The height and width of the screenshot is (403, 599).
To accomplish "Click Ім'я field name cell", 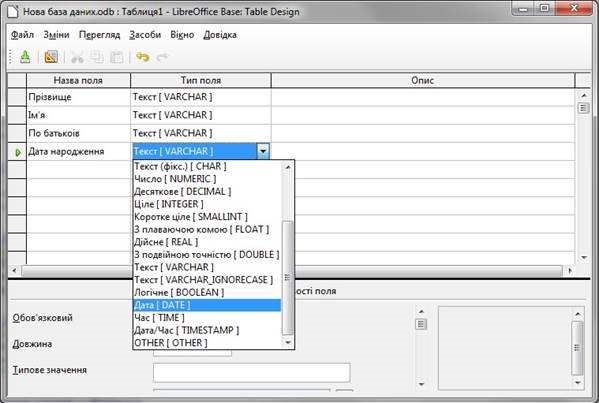I will (78, 115).
